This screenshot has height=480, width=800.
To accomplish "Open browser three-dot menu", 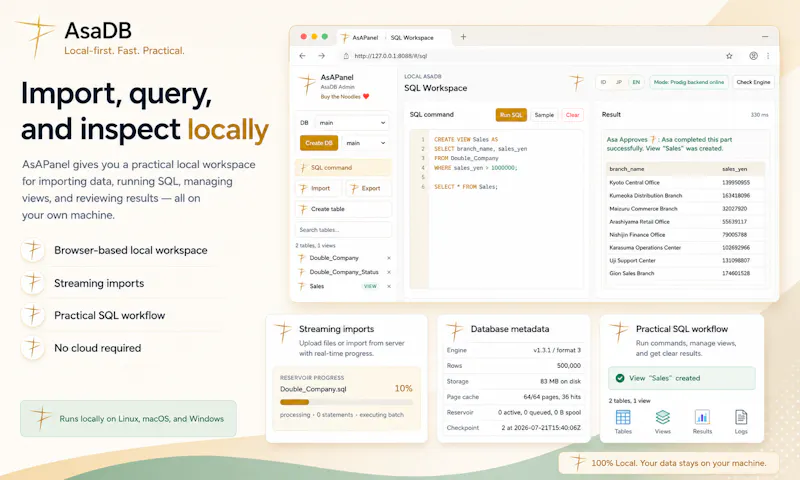I will [x=768, y=56].
